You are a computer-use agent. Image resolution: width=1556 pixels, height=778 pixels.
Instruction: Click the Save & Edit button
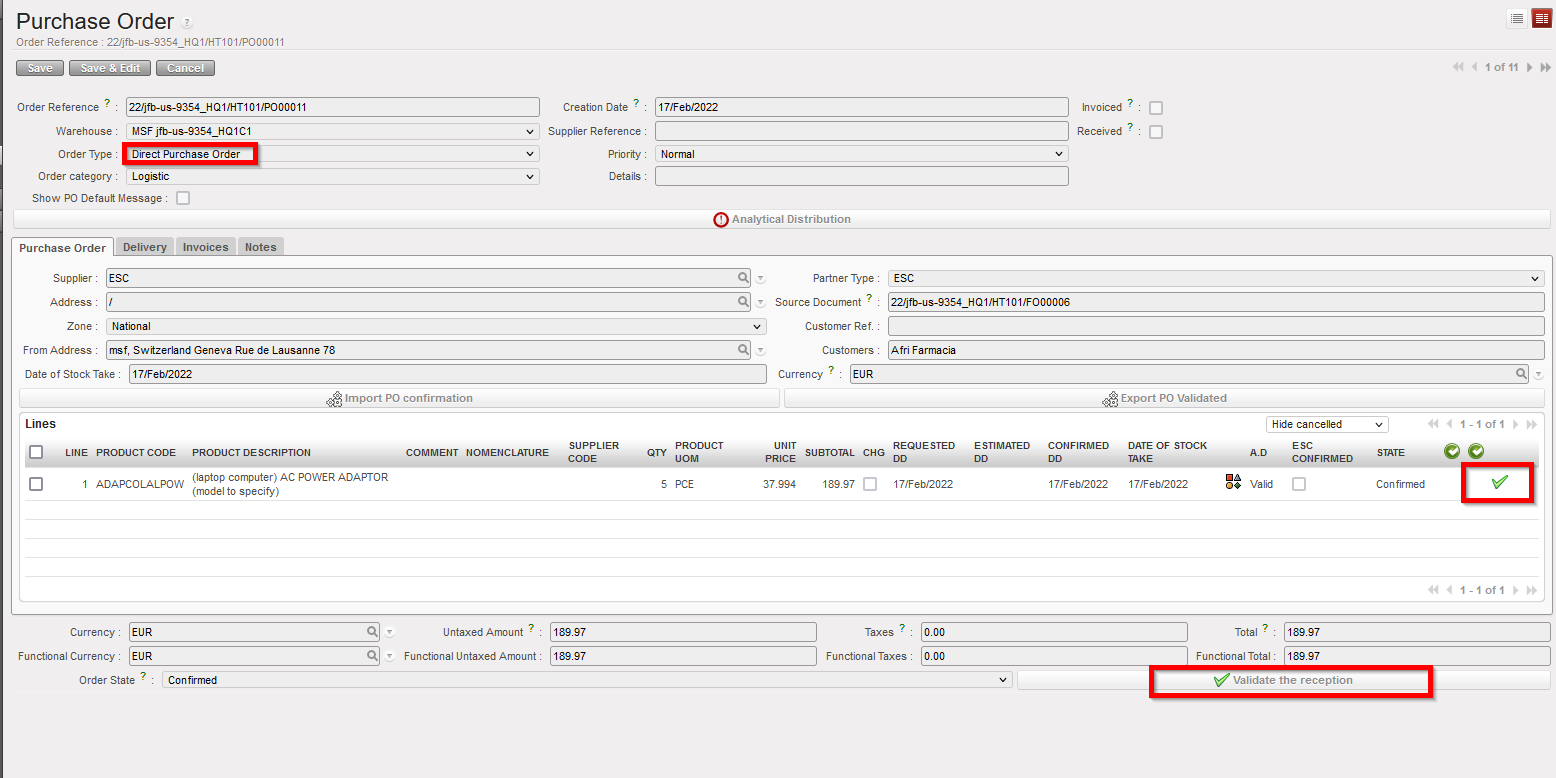click(110, 68)
